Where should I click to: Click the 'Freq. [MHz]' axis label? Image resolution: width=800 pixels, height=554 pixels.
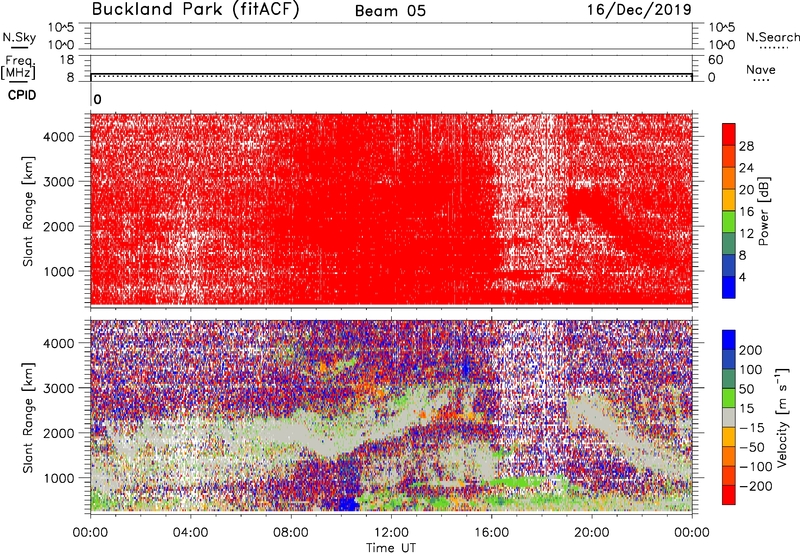tap(18, 67)
